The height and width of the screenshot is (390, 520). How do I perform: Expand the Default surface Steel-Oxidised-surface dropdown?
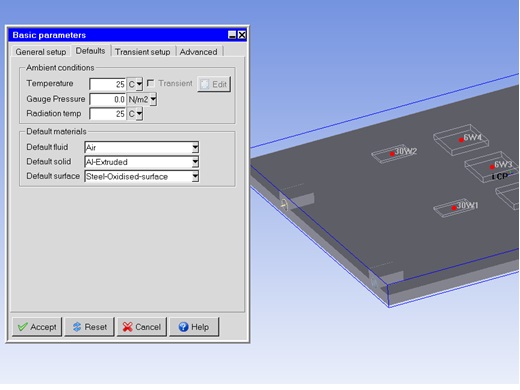click(195, 176)
